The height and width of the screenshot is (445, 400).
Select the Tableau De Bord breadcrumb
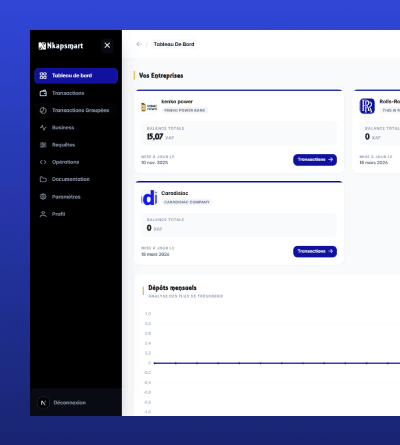[x=174, y=44]
